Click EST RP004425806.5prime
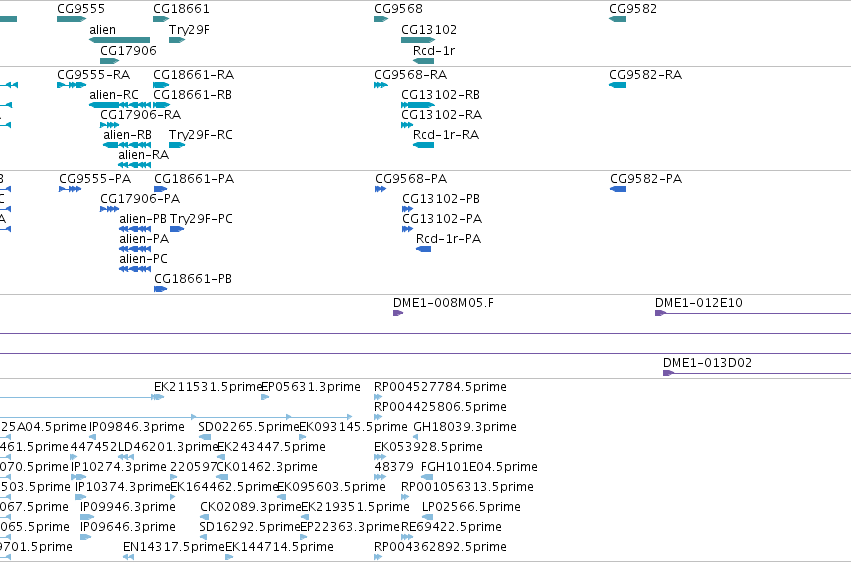Viewport: 851px width, 562px height. tap(378, 417)
